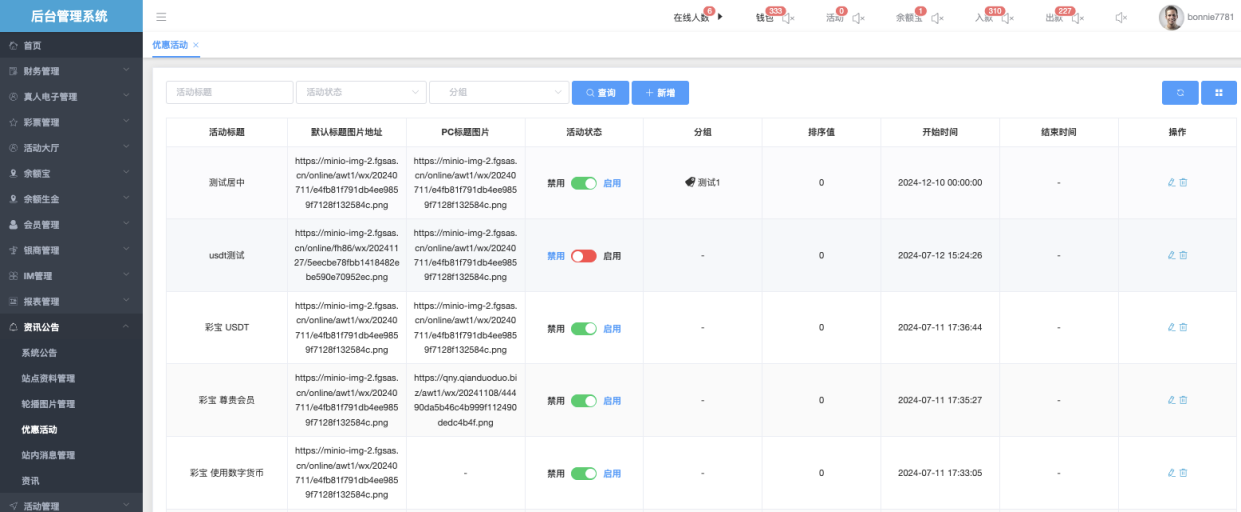The width and height of the screenshot is (1241, 512).
Task: Toggle the status switch for 测试居中
Action: coord(584,183)
